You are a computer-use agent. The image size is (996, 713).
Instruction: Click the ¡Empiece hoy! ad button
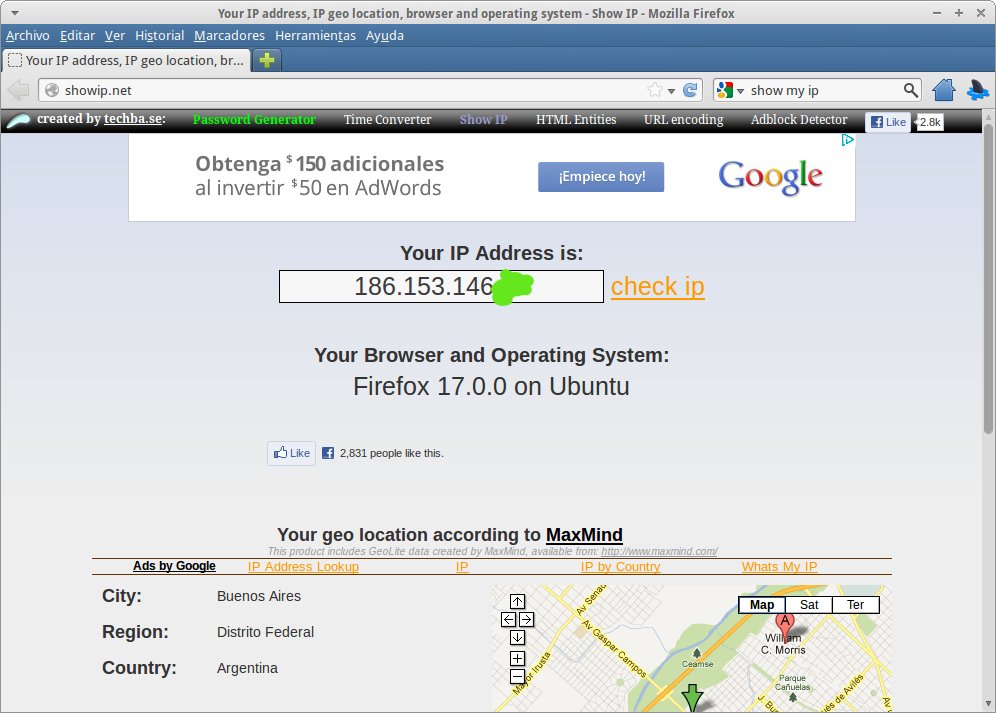click(x=601, y=177)
